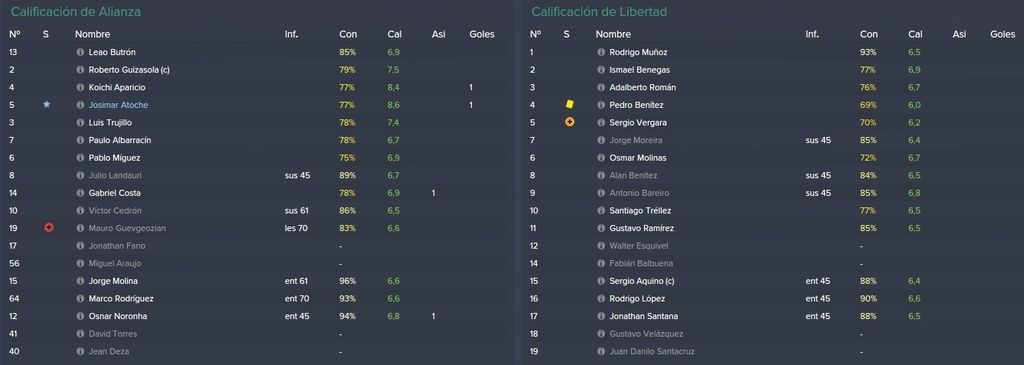The height and width of the screenshot is (365, 1024).
Task: Click the info icon beside Juan Danilo Santacruz
Action: (x=601, y=351)
